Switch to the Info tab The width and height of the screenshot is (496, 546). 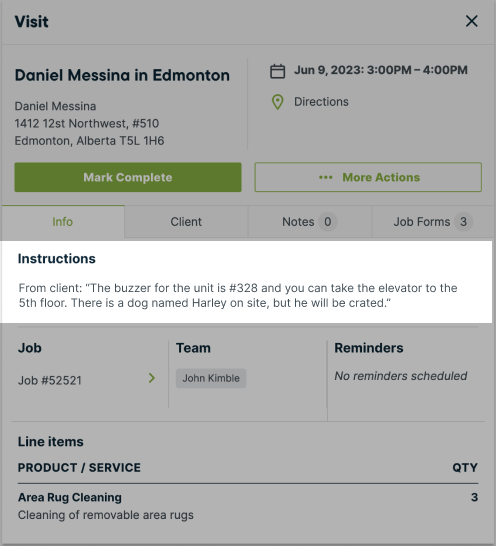point(63,222)
